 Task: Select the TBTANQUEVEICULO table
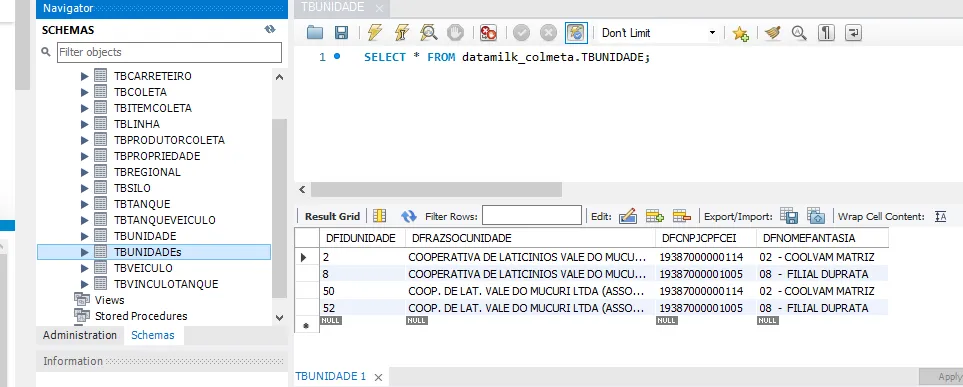[x=165, y=220]
